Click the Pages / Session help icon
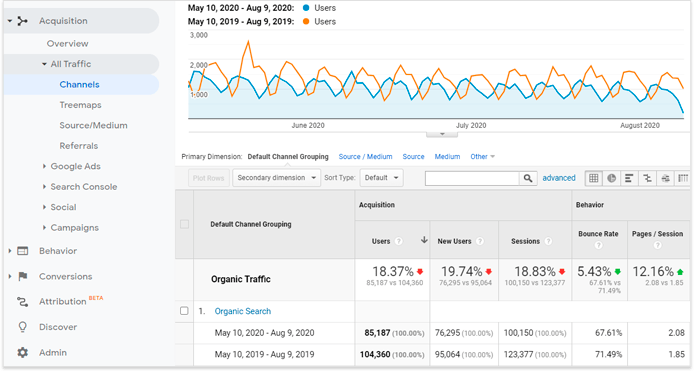Viewport: 694px width, 371px height. (658, 245)
